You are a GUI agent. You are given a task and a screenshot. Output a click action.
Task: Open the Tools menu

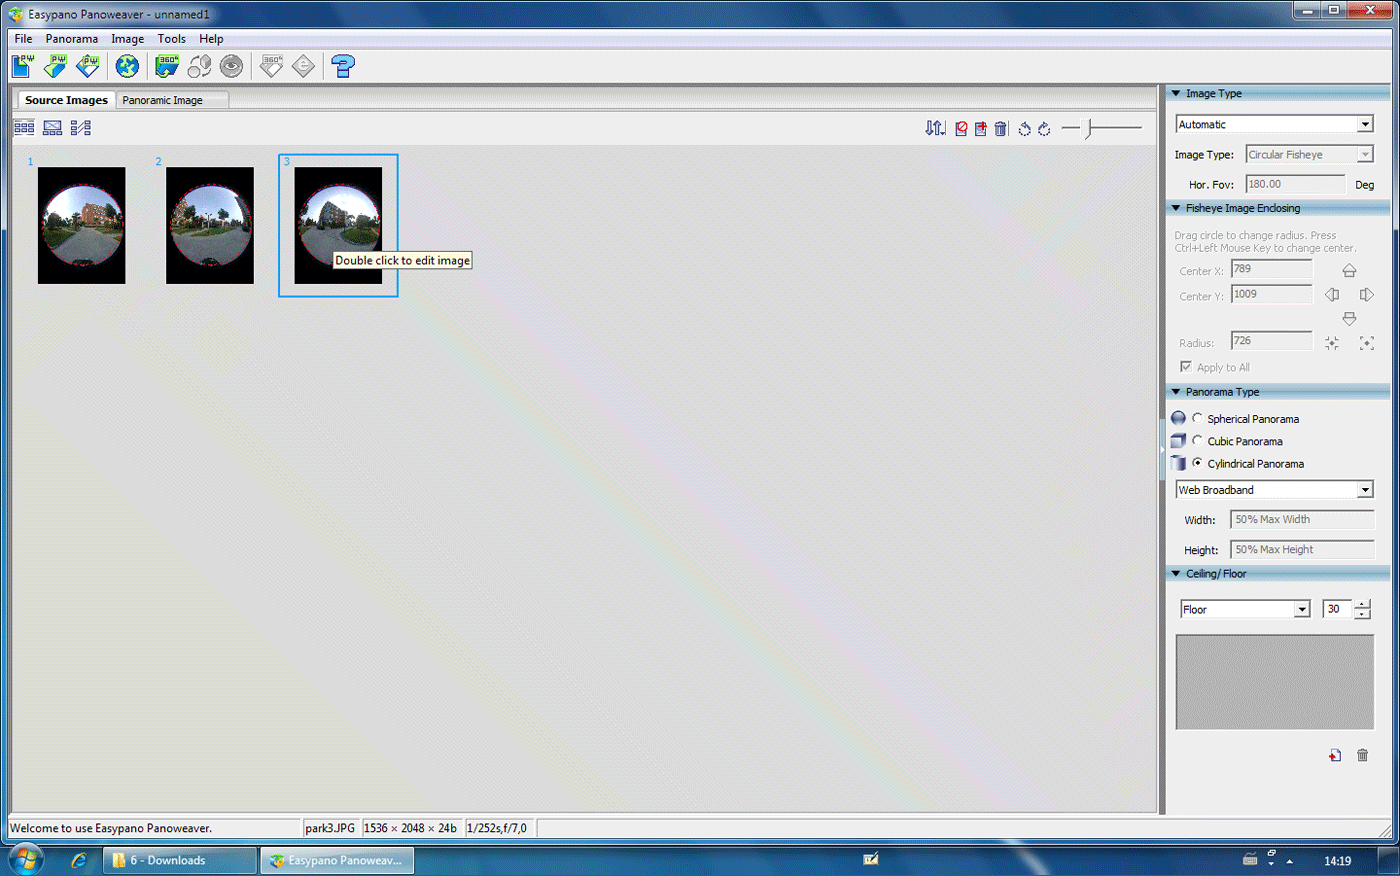[x=172, y=39]
